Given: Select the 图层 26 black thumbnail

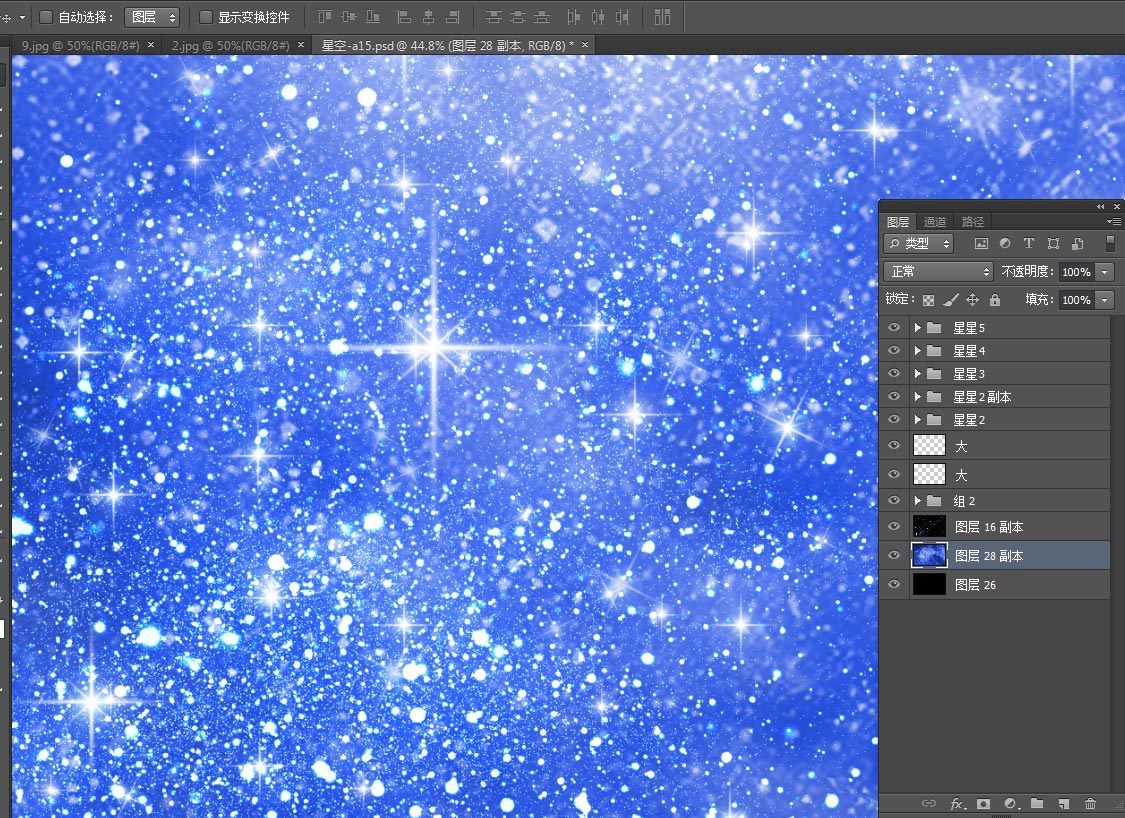Looking at the screenshot, I should 929,584.
